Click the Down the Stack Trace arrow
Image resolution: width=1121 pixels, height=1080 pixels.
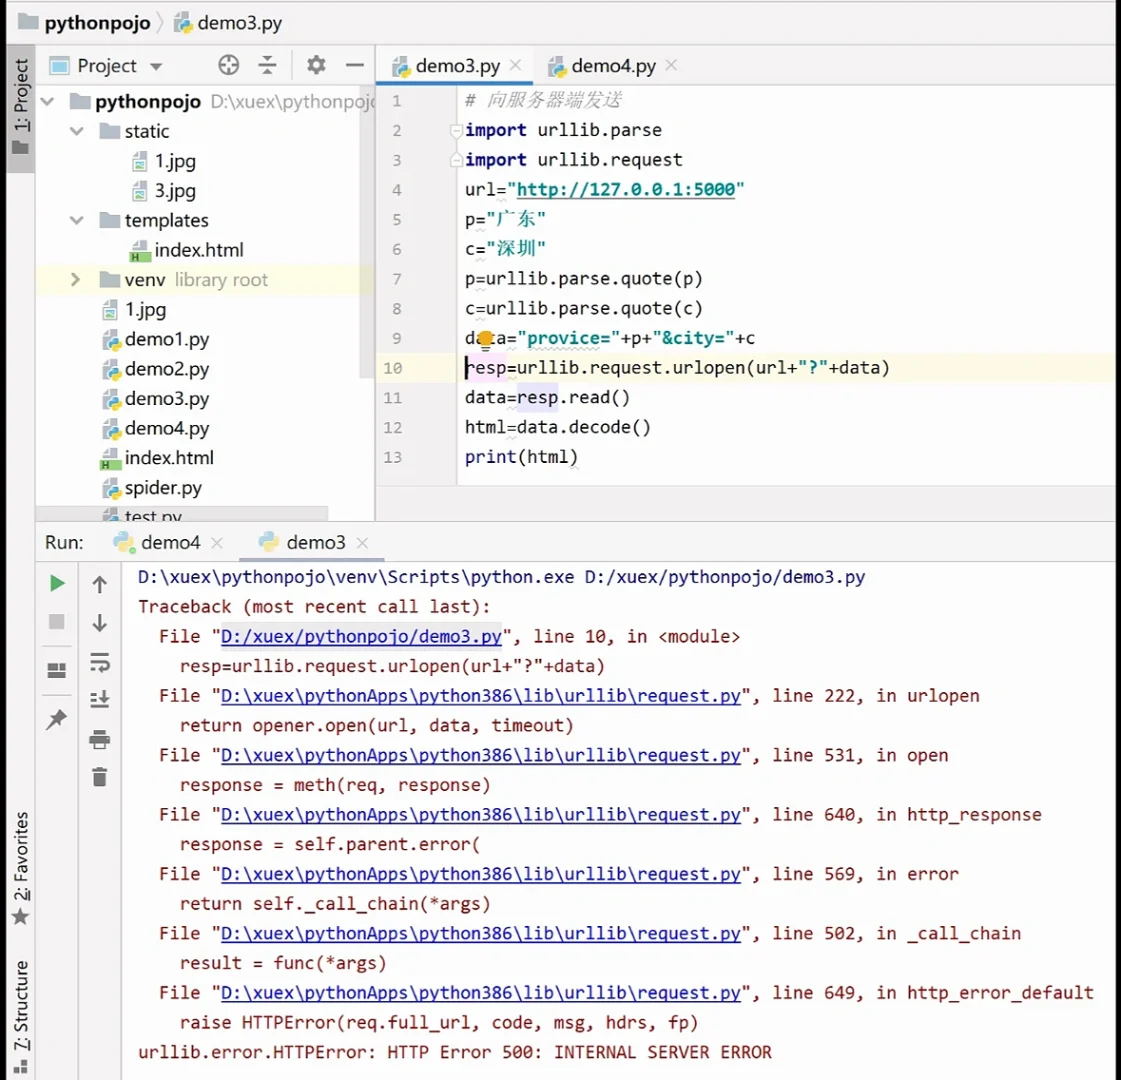tap(99, 623)
